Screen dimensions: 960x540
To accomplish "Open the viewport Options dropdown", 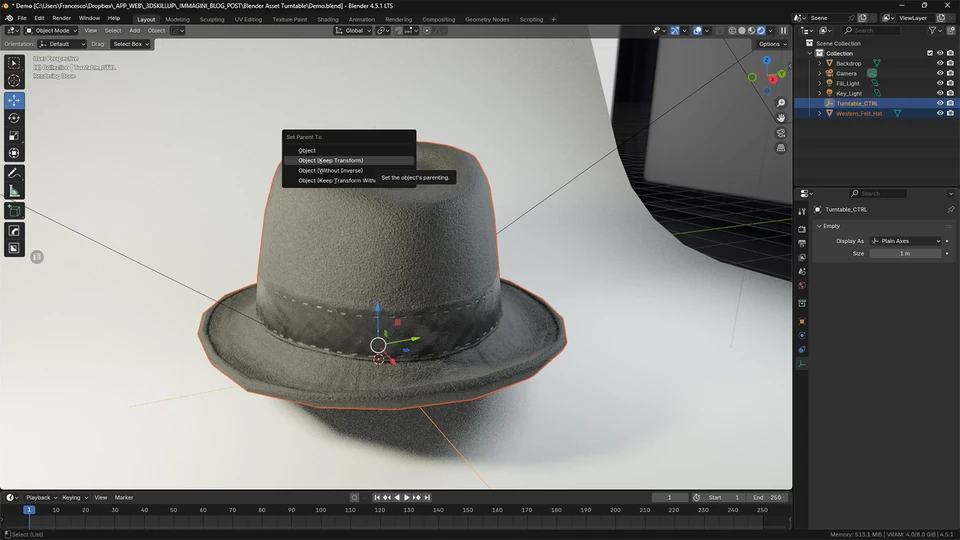I will coord(772,44).
